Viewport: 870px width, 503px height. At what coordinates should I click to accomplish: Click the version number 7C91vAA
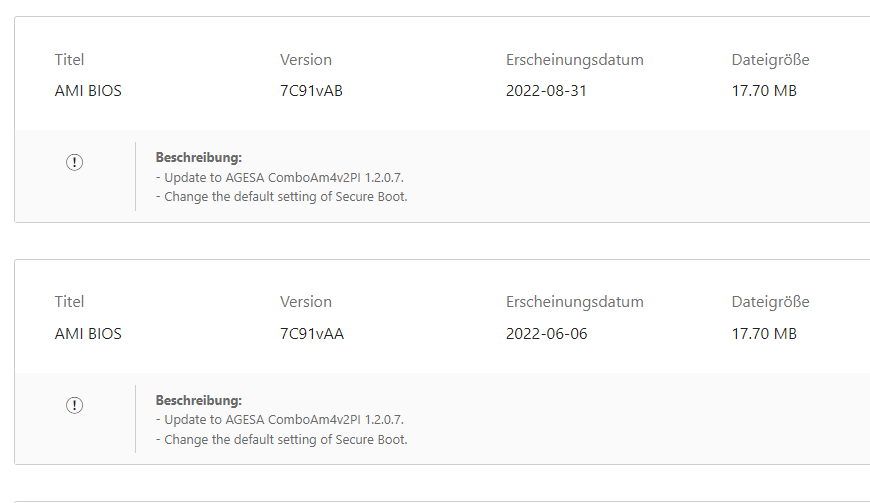312,333
